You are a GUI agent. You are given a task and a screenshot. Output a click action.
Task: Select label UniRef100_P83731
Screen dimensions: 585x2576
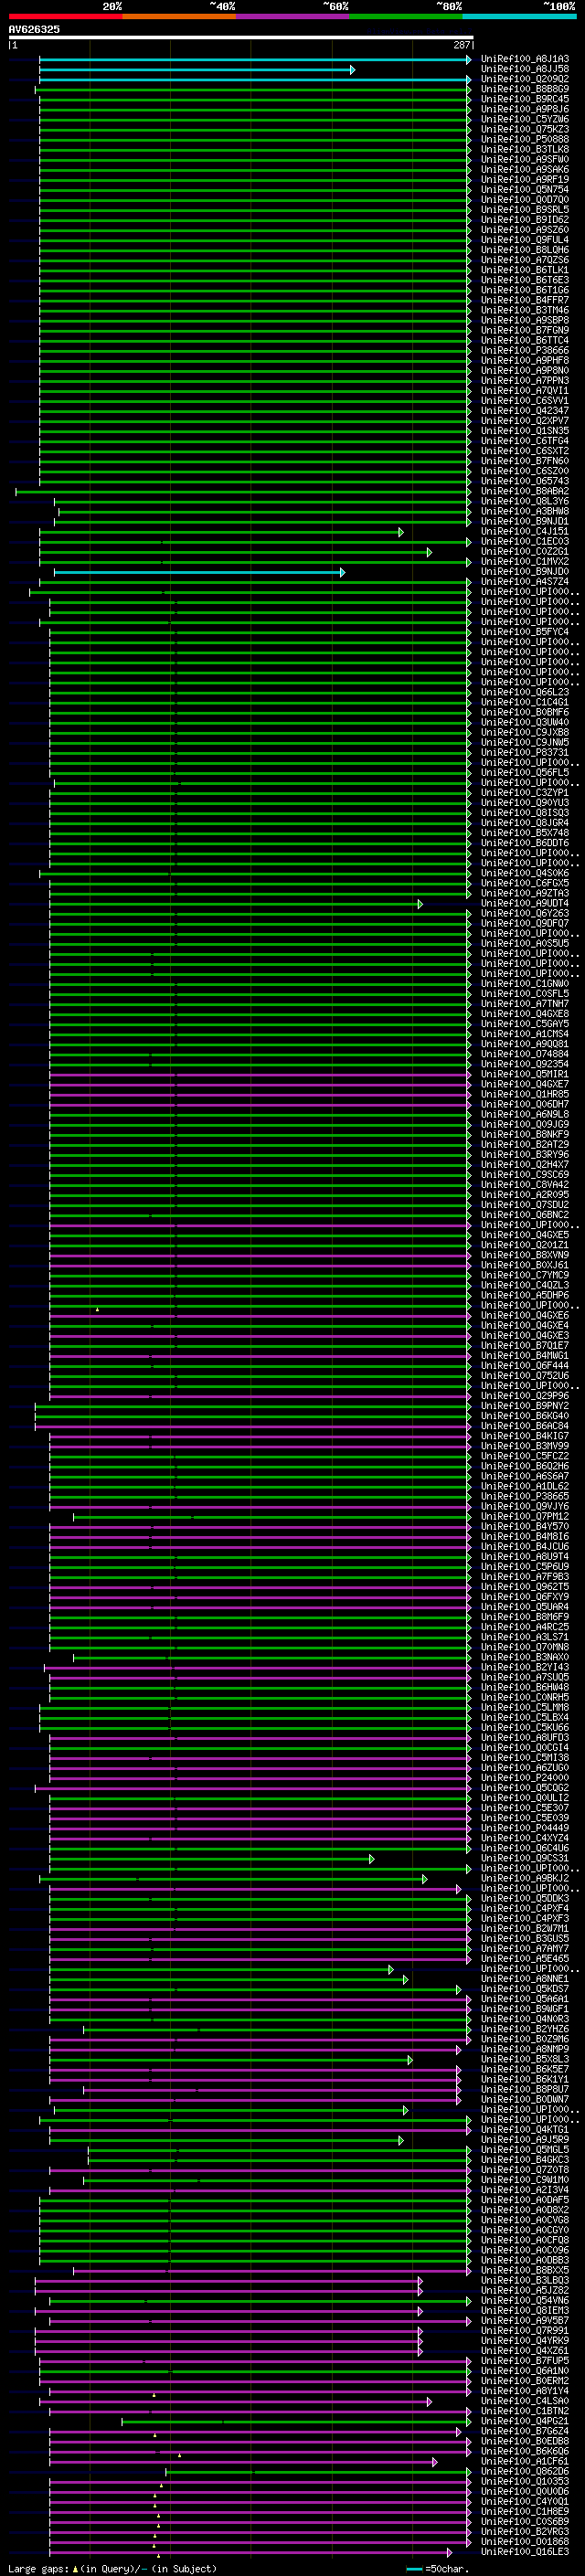click(525, 753)
